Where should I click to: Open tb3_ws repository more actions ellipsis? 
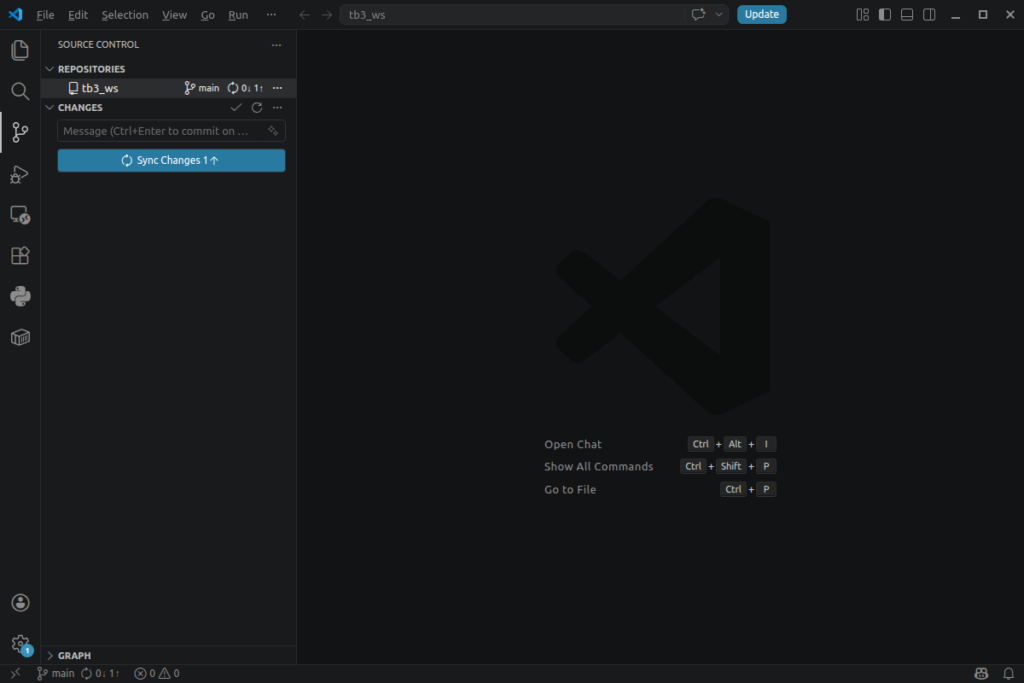pos(278,88)
